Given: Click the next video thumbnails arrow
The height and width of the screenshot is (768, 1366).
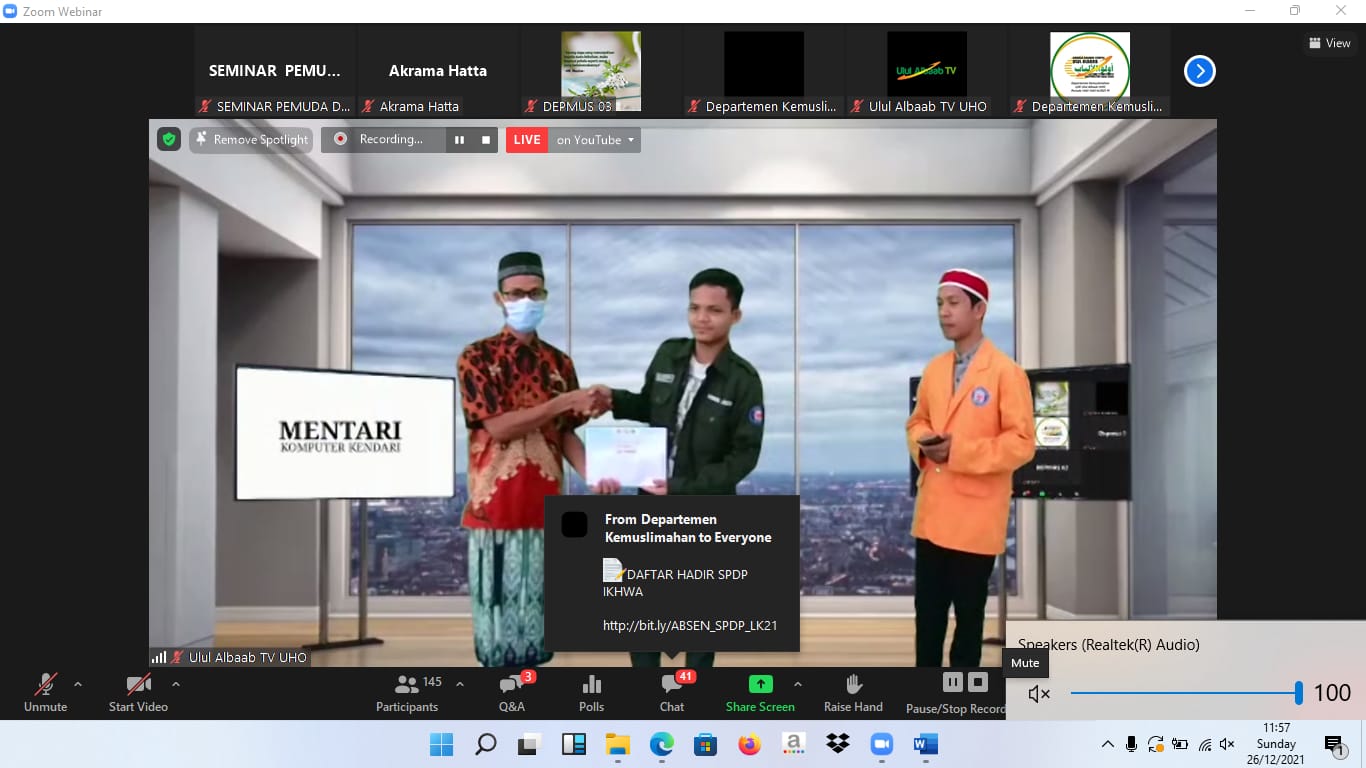Looking at the screenshot, I should (x=1199, y=71).
